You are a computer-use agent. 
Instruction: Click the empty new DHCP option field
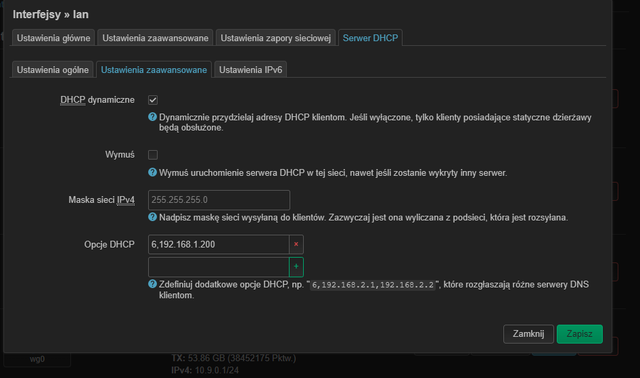point(219,267)
